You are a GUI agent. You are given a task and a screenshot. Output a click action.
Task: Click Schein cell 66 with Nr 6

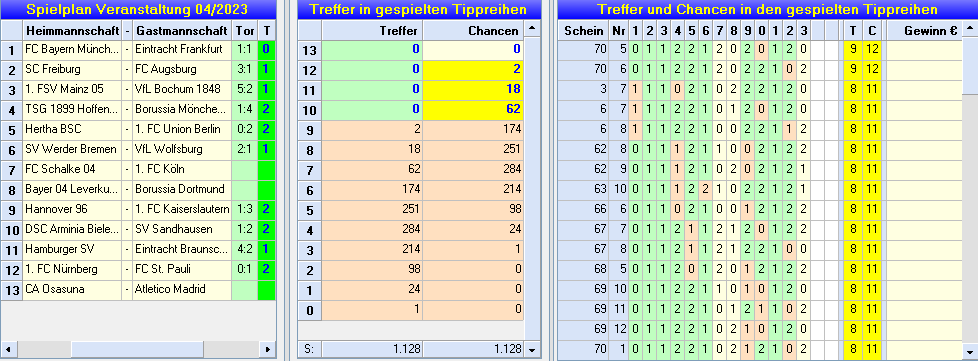[x=583, y=209]
